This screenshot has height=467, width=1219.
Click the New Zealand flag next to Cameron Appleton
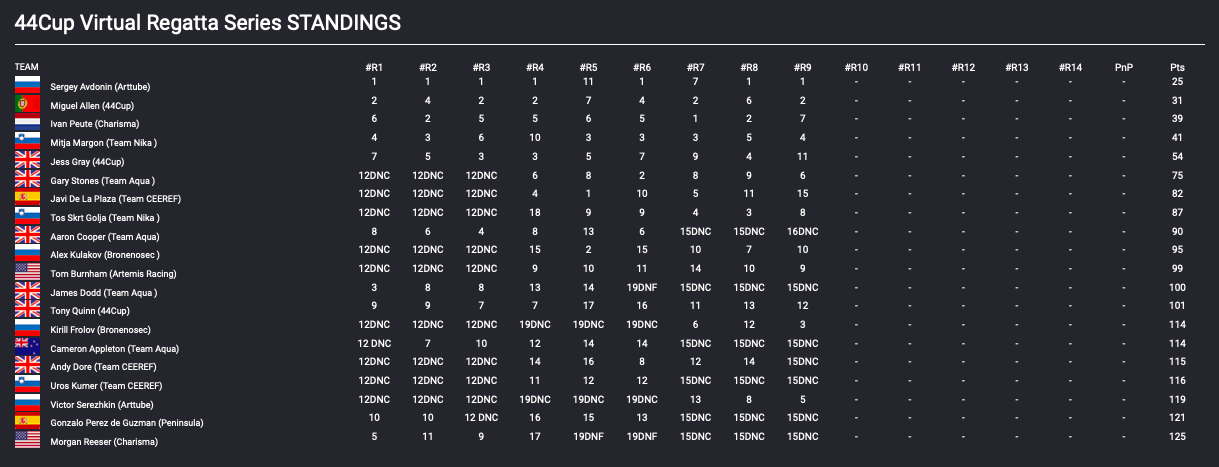click(x=27, y=347)
